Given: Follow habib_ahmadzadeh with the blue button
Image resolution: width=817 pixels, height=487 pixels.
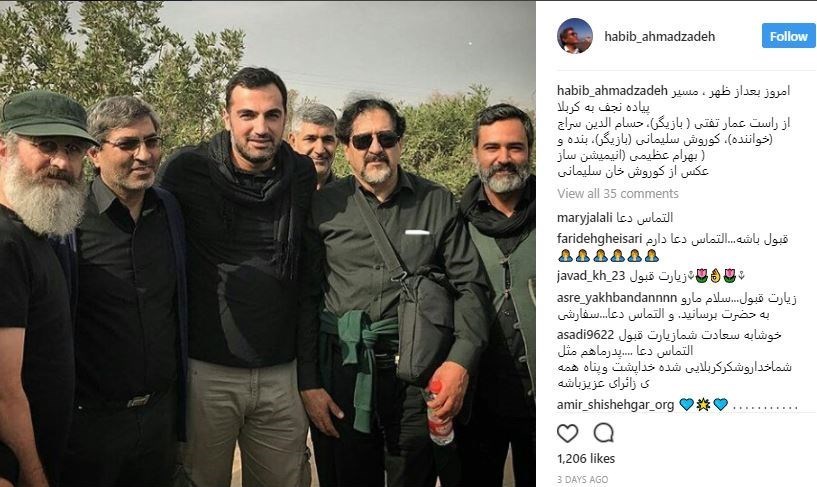Looking at the screenshot, I should (788, 36).
